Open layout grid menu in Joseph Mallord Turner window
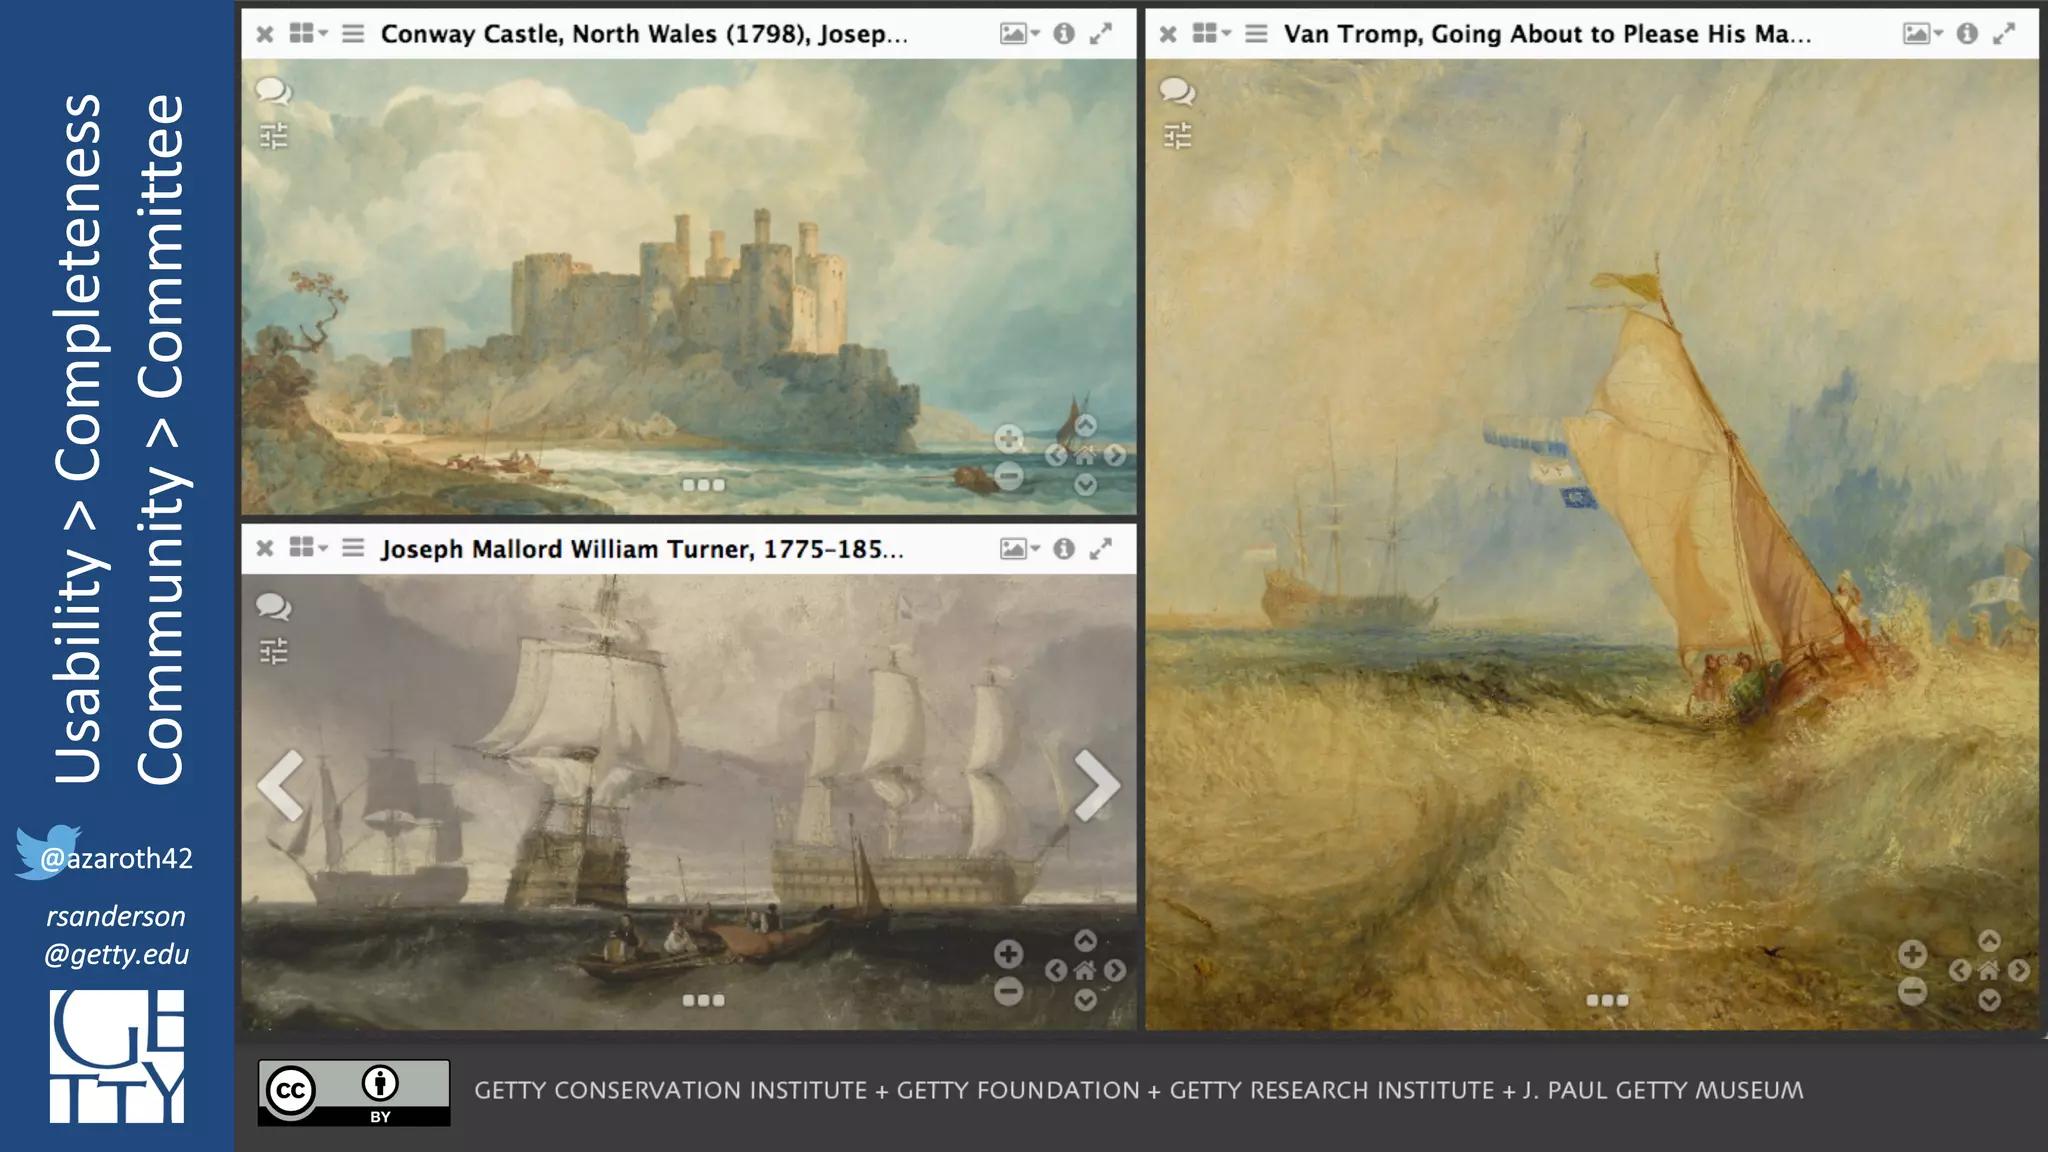The image size is (2048, 1152). point(308,548)
